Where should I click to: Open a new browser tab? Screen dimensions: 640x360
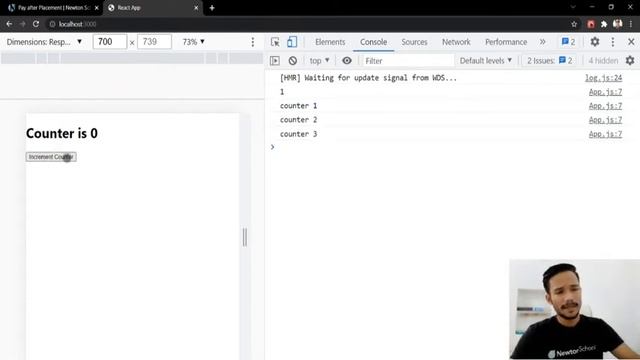tap(212, 8)
